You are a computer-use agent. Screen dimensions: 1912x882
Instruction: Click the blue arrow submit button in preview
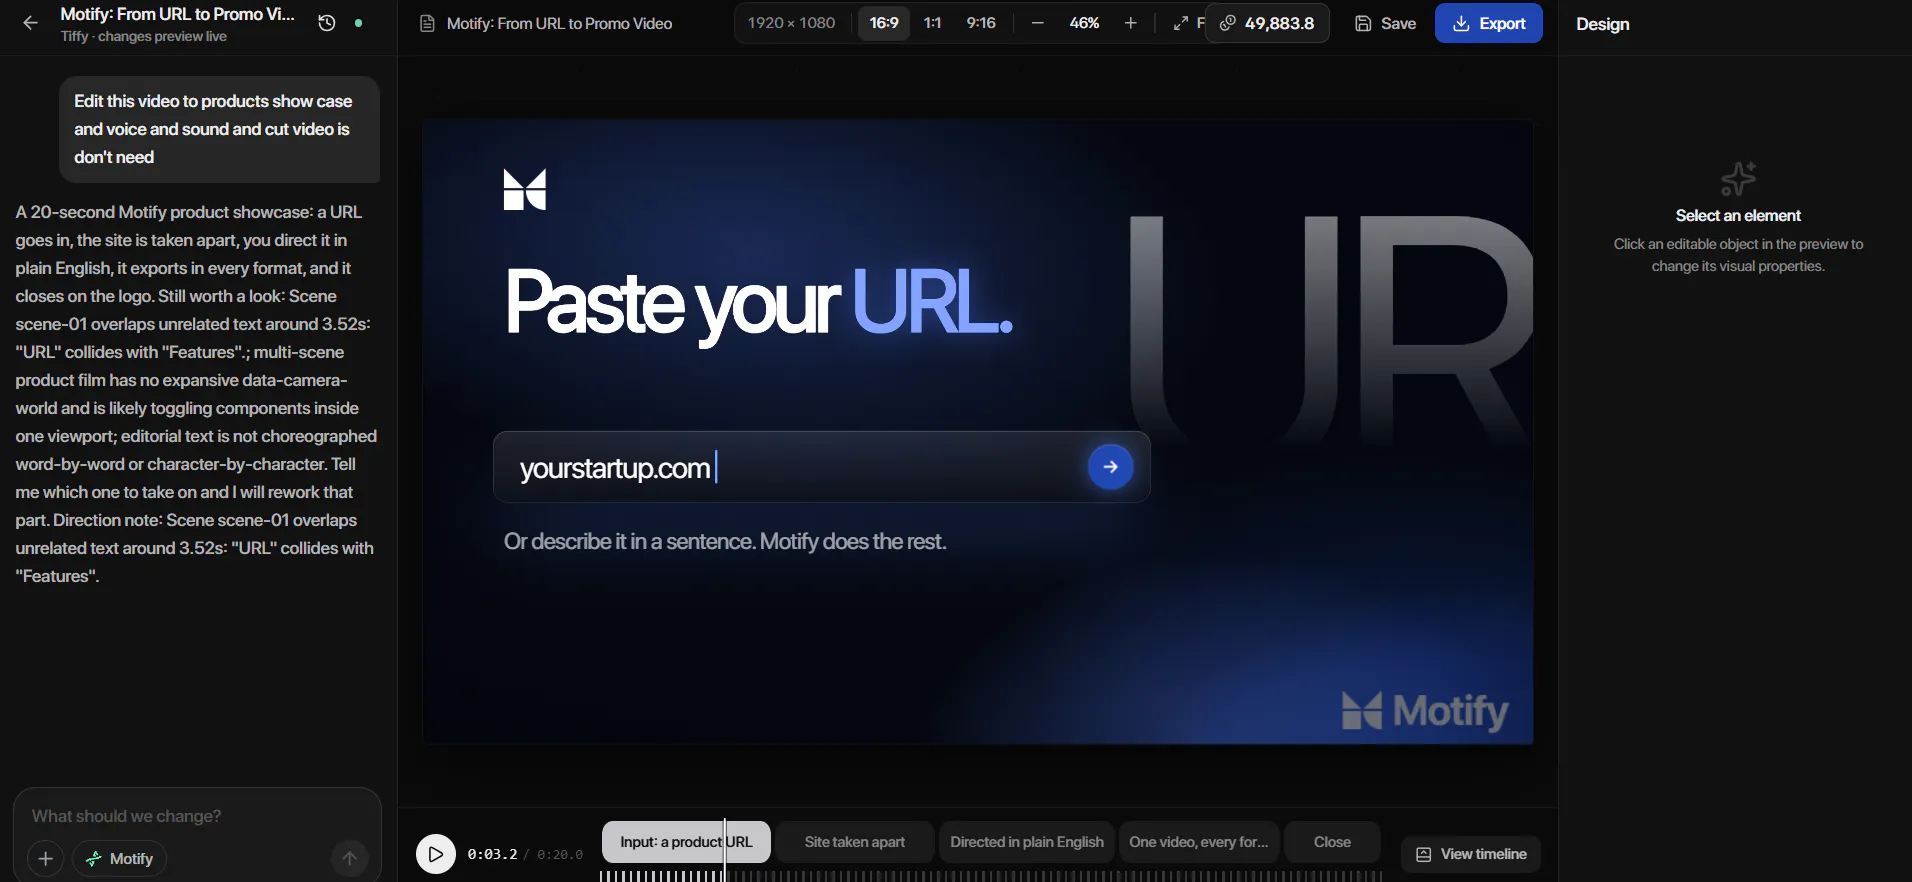[1110, 467]
